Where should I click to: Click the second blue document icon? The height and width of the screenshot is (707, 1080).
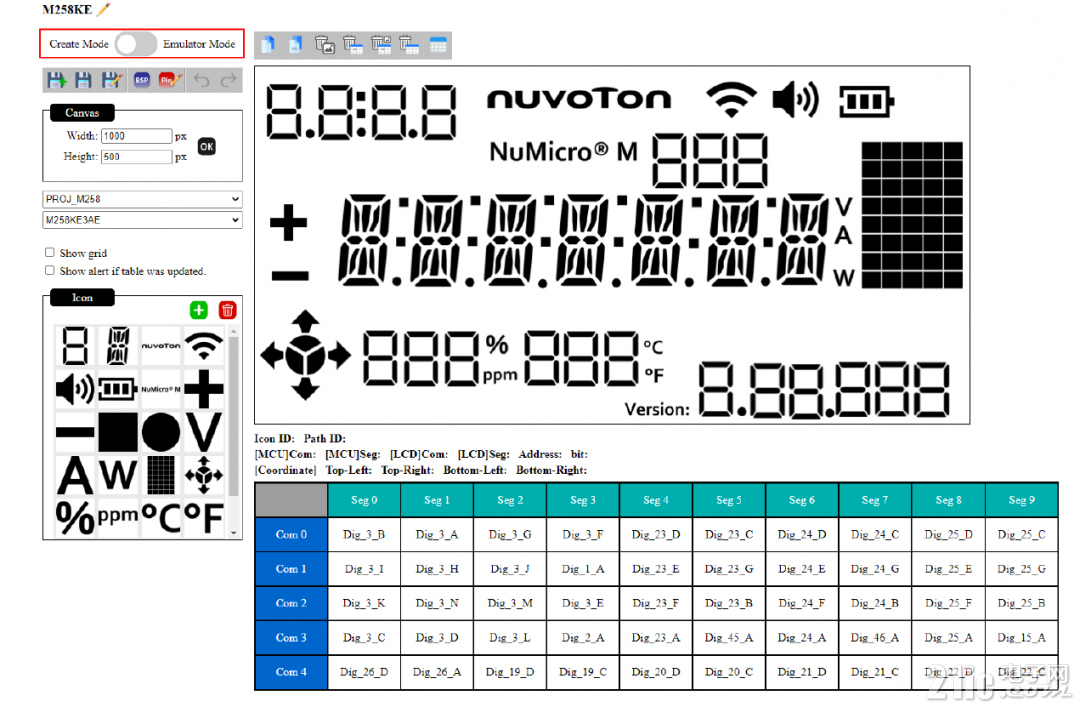tap(295, 45)
